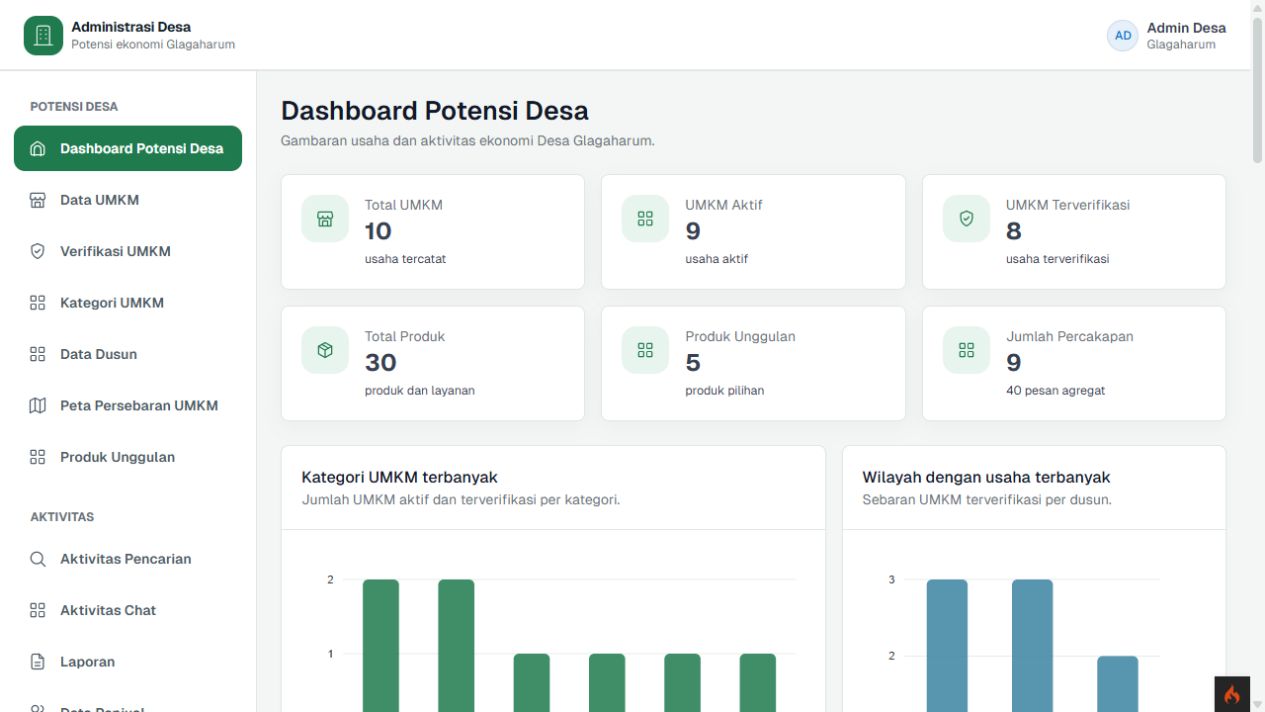The image size is (1265, 712).
Task: Select the Produk Unggulan value 5
Action: pyautogui.click(x=693, y=362)
